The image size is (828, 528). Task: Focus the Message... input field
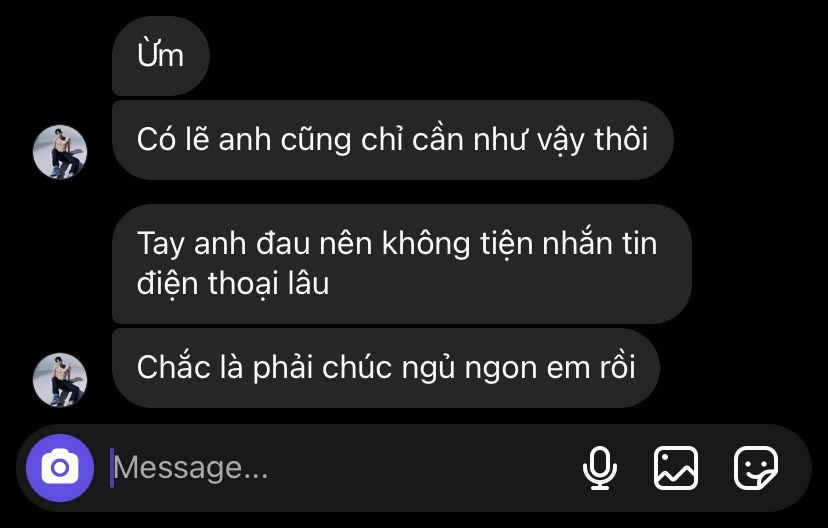pyautogui.click(x=338, y=468)
